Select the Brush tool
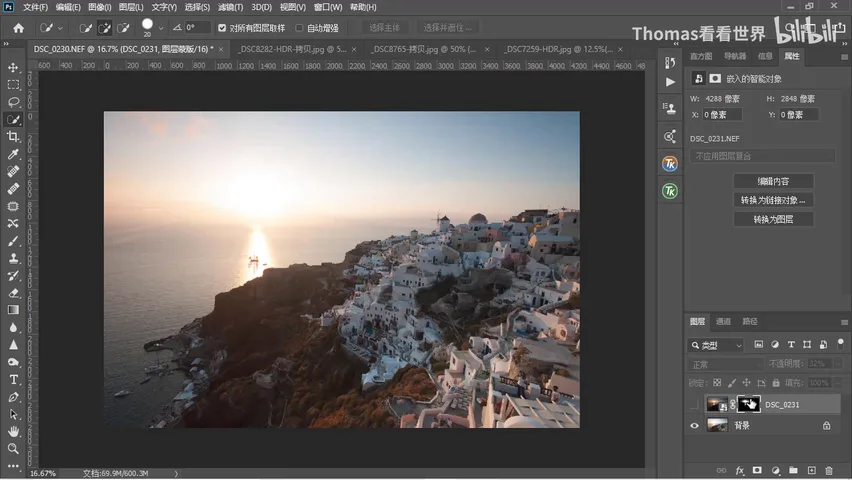Screen dimensions: 852x480 coord(13,241)
